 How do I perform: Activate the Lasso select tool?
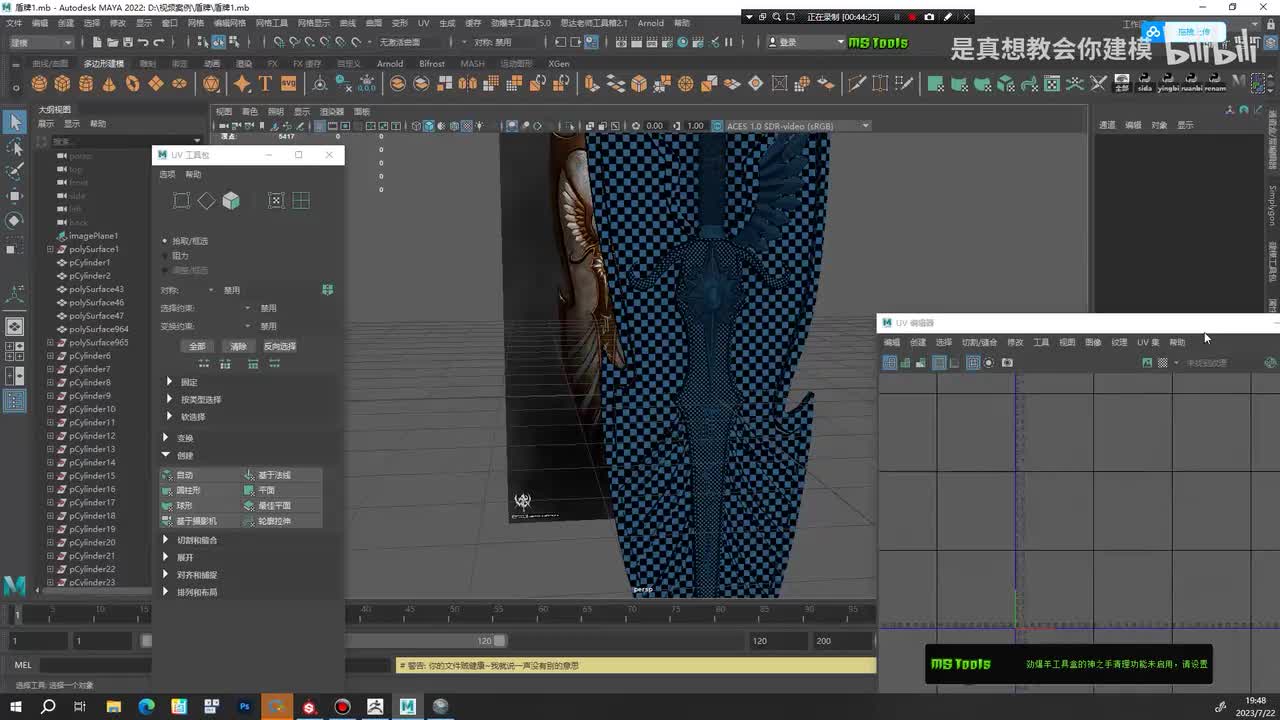pos(15,147)
